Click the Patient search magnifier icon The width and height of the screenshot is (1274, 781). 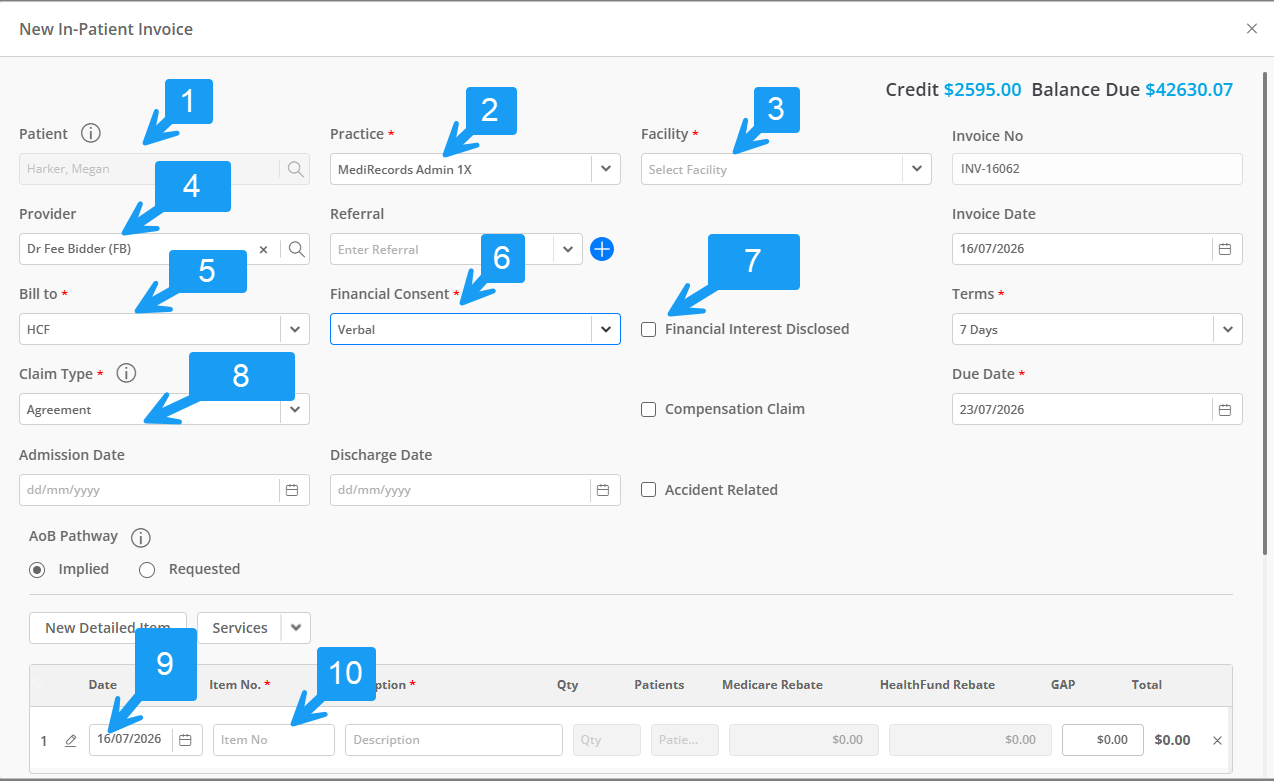(x=295, y=169)
